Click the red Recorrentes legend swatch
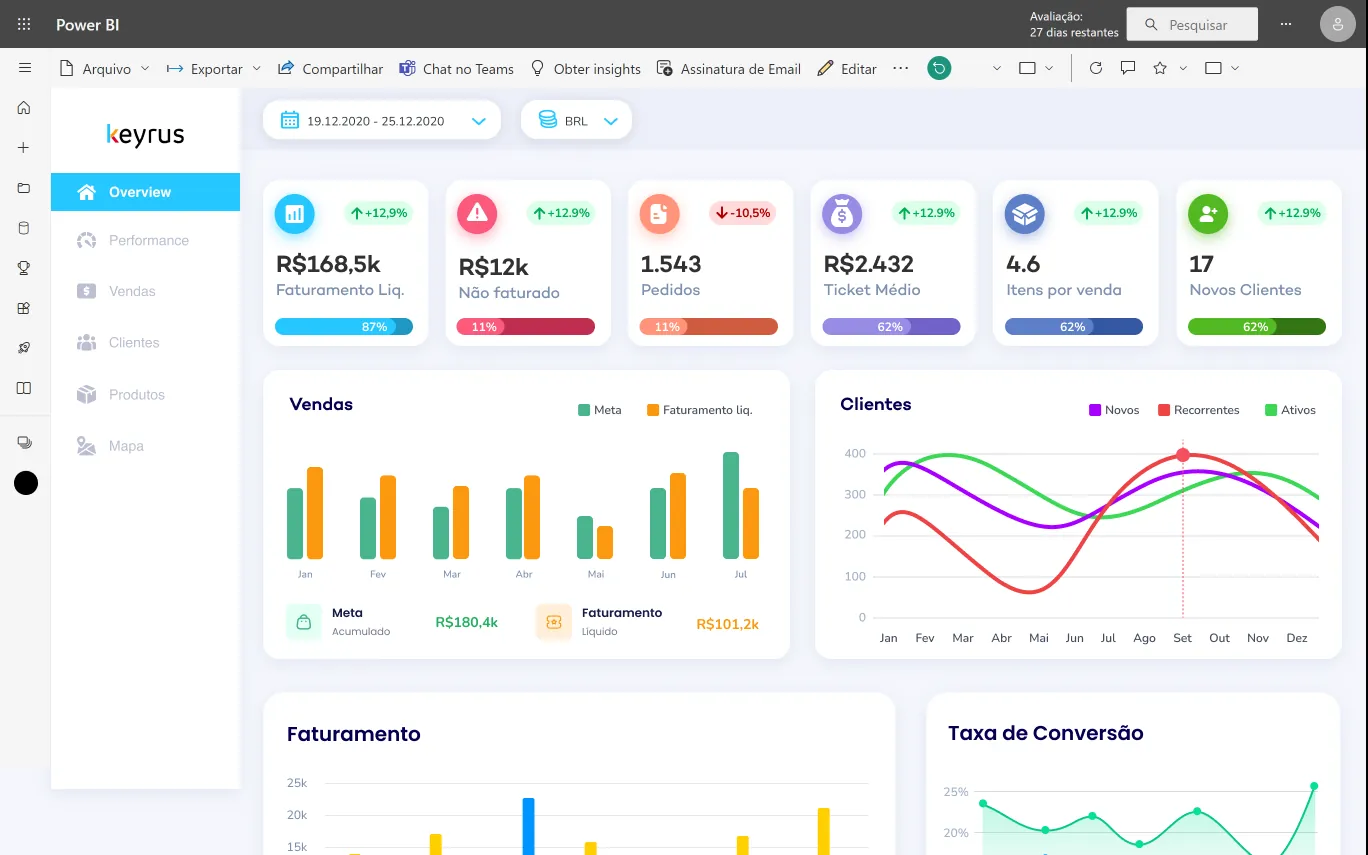Viewport: 1368px width, 855px height. pos(1164,410)
